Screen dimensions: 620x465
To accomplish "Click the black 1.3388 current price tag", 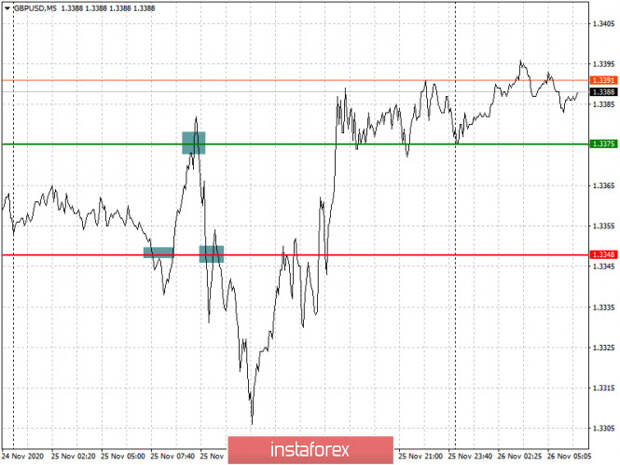I will [x=602, y=91].
